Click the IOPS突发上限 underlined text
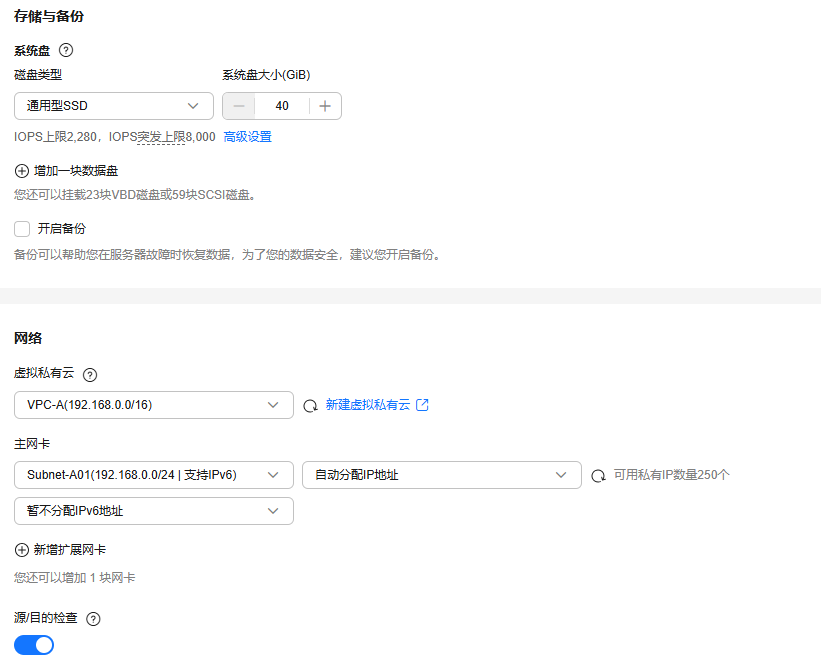Screen dimensions: 821x667 coord(161,137)
